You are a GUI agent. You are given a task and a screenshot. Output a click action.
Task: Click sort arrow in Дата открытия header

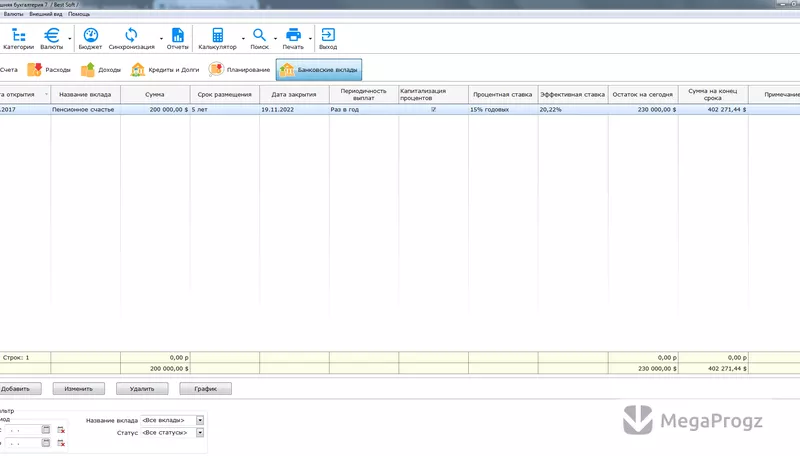(46, 94)
